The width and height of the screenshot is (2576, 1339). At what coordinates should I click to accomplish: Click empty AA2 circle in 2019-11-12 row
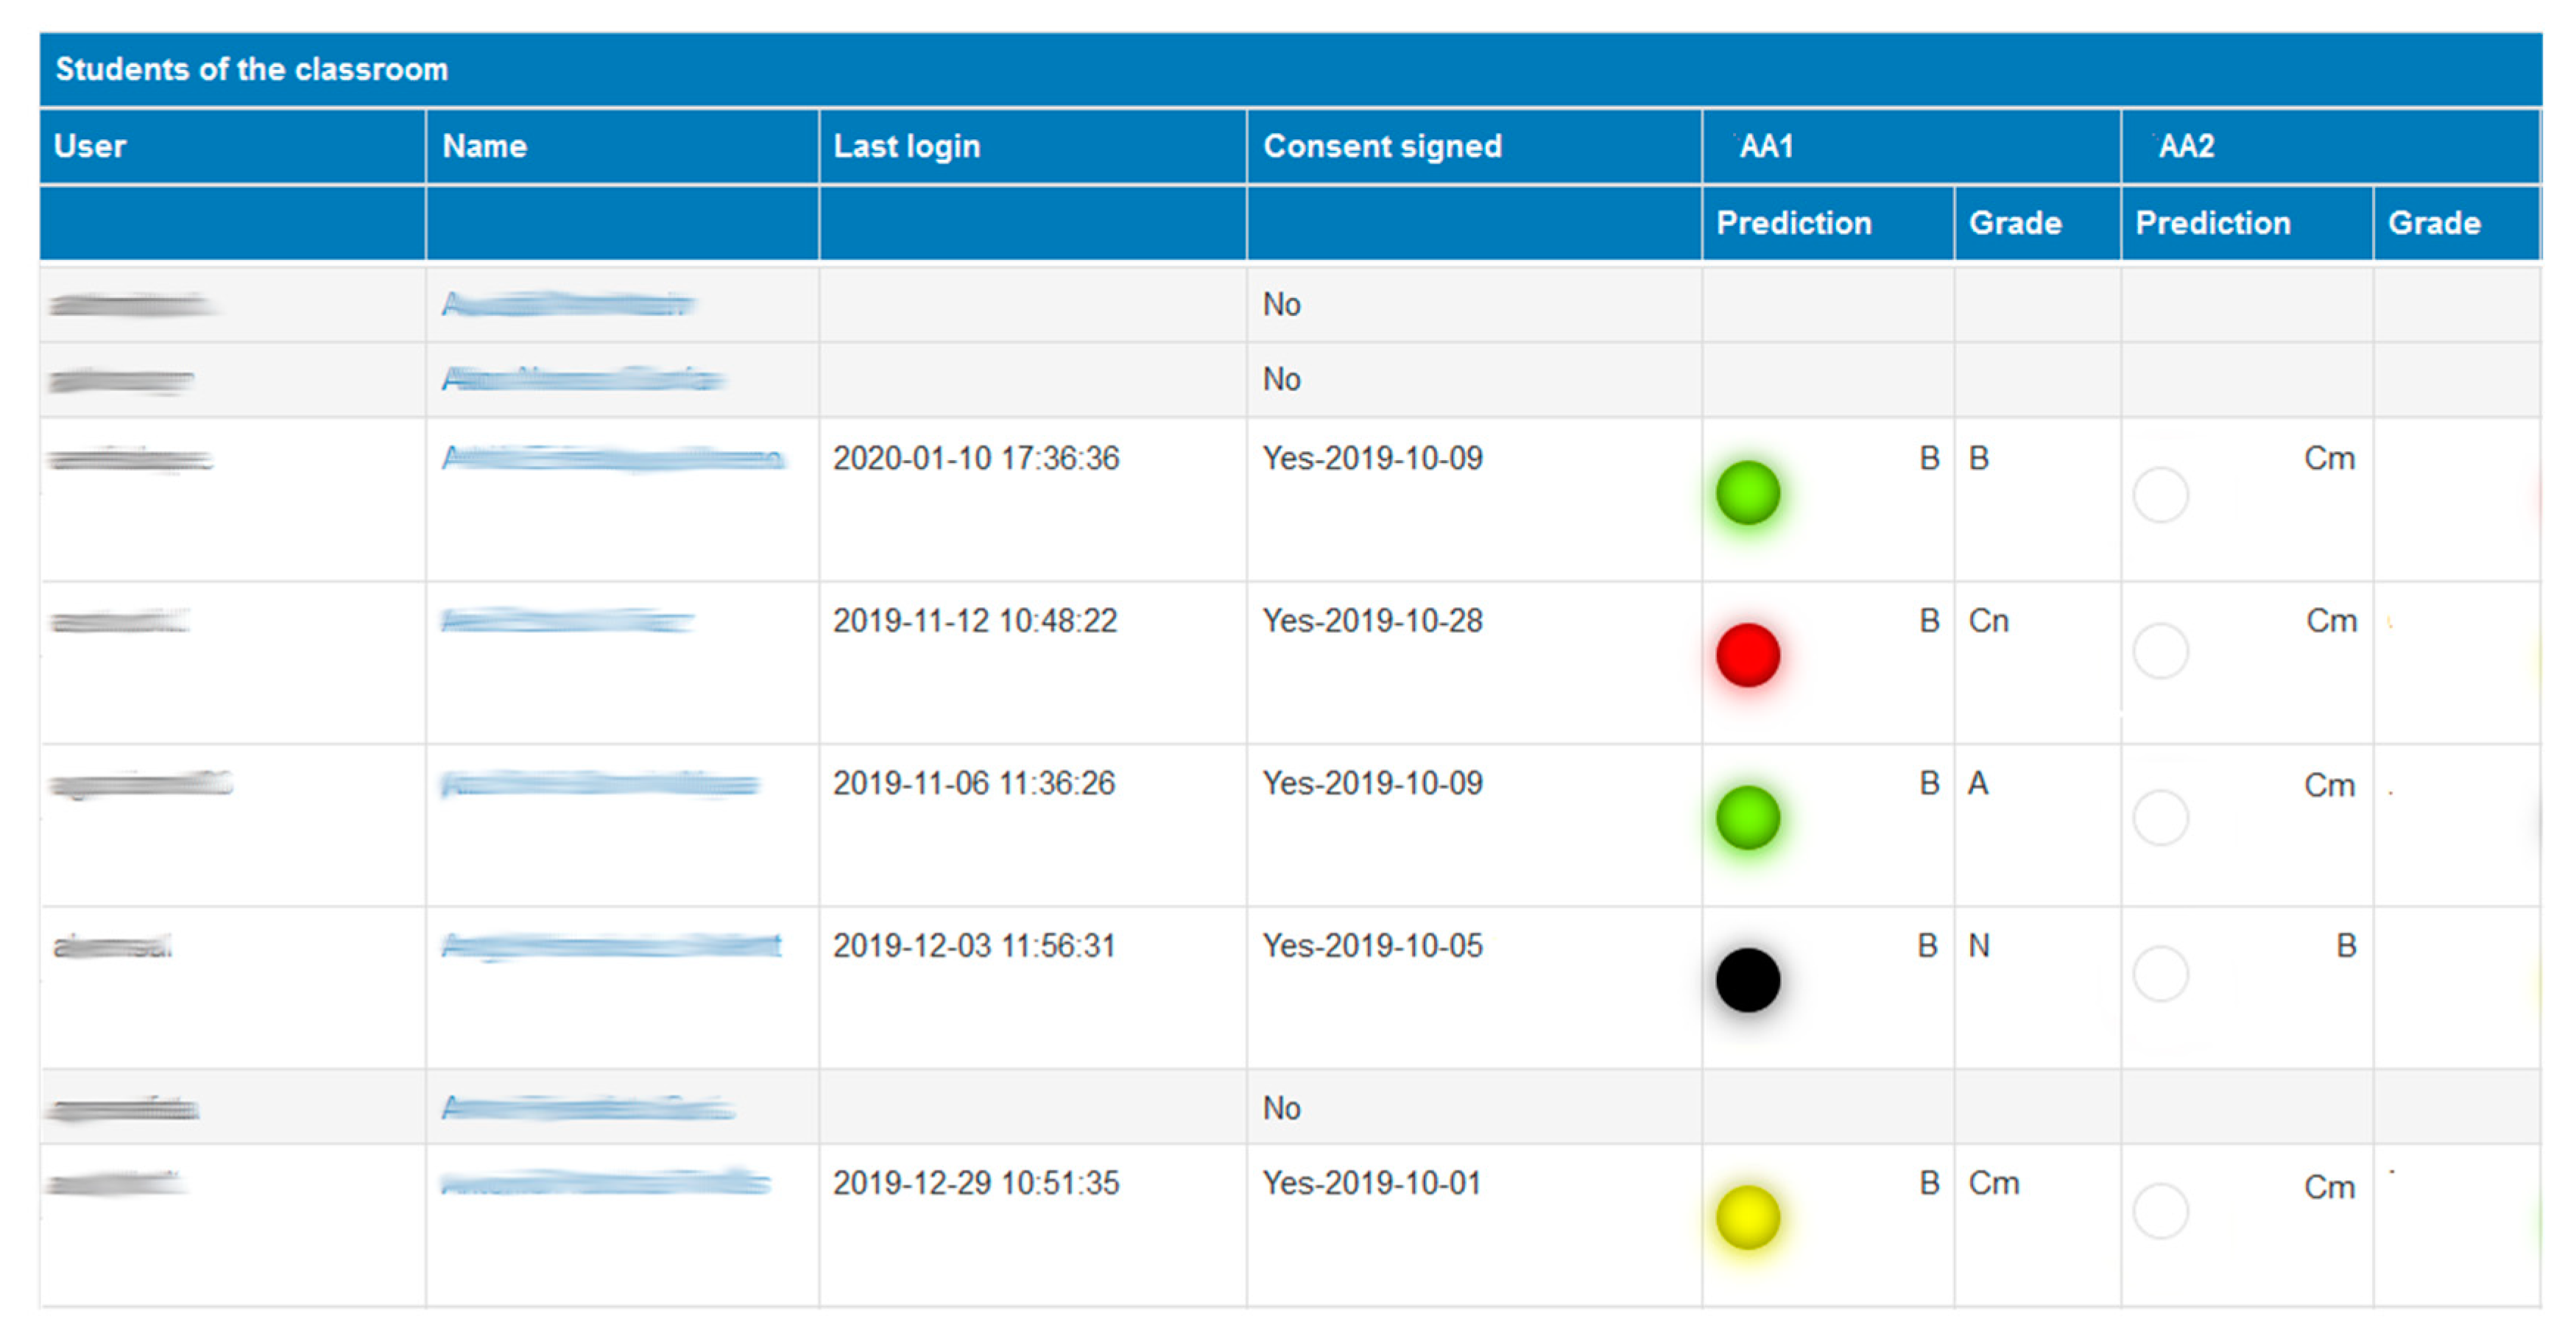(2160, 652)
